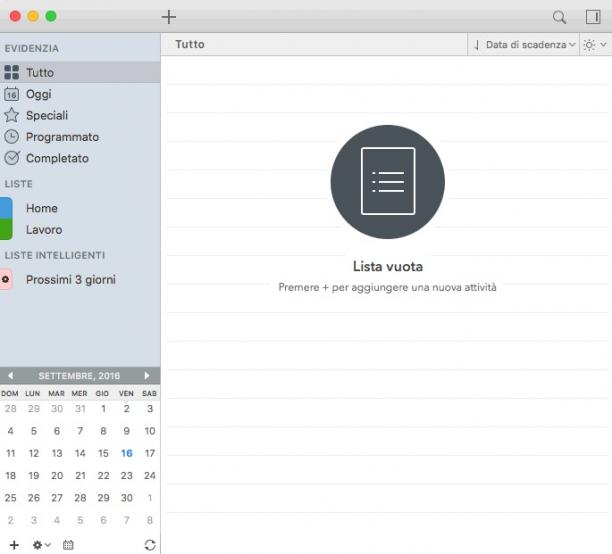Screen dimensions: 612x554
Task: Go to the next month arrow
Action: point(147,376)
